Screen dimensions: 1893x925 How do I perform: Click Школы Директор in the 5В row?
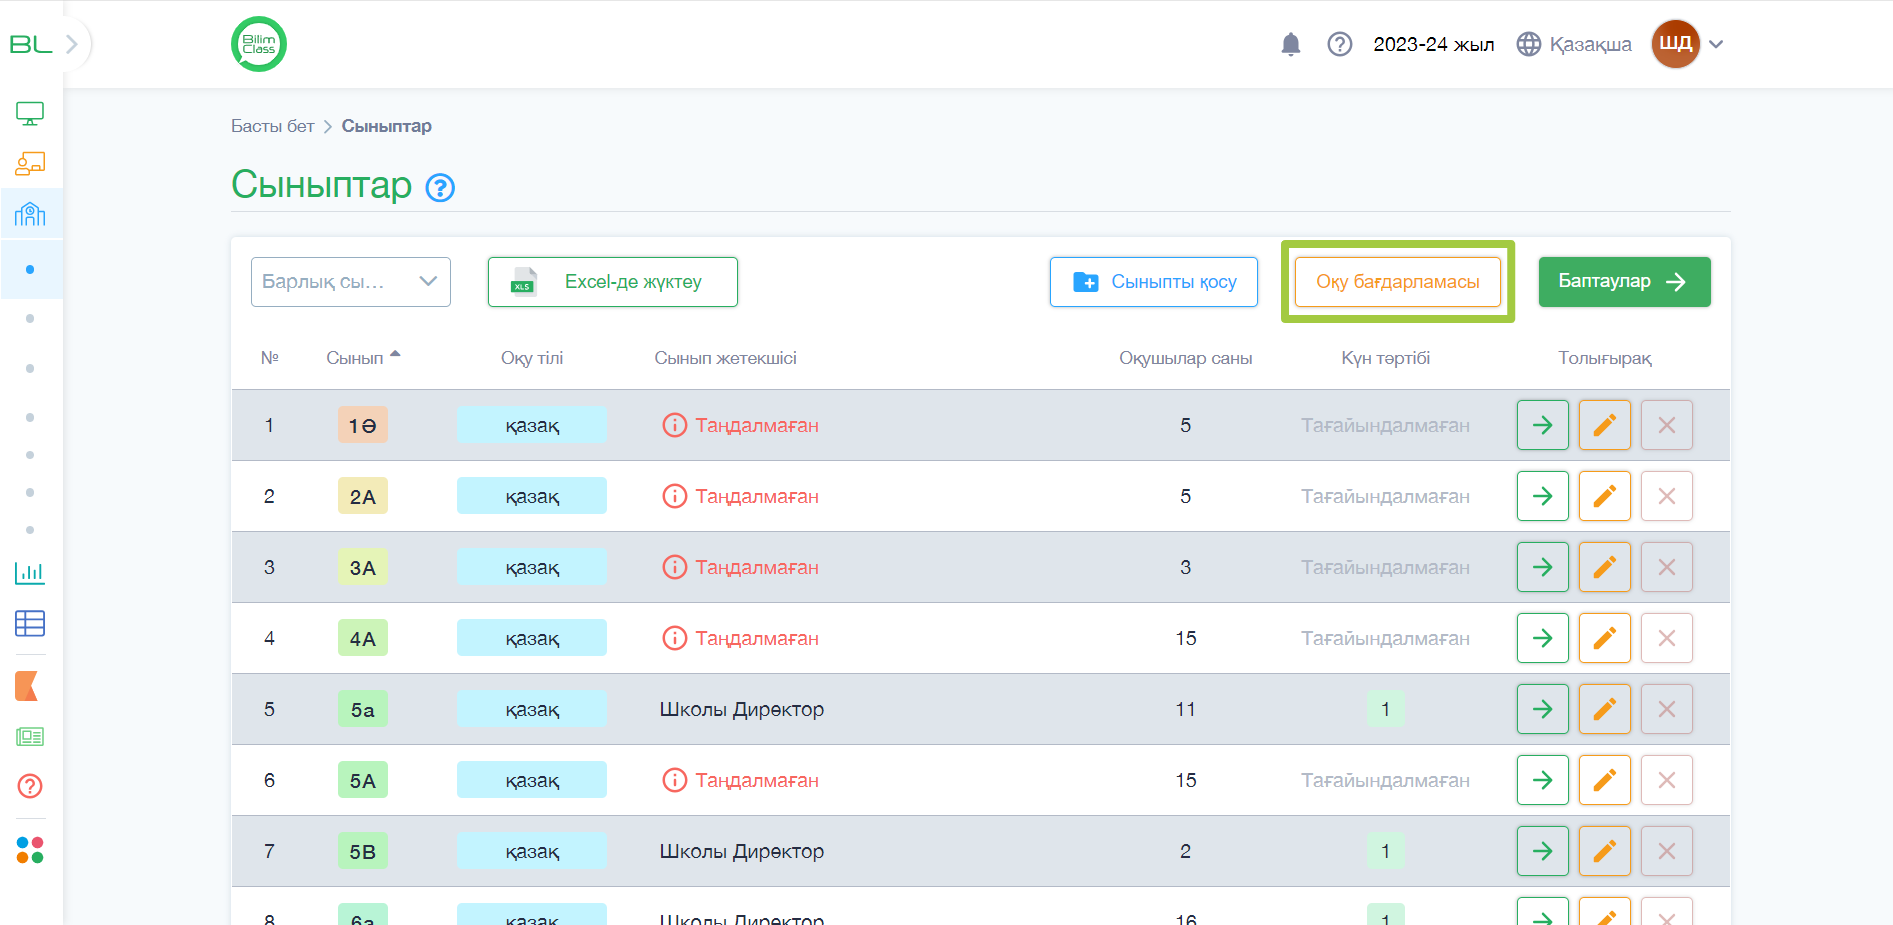742,851
